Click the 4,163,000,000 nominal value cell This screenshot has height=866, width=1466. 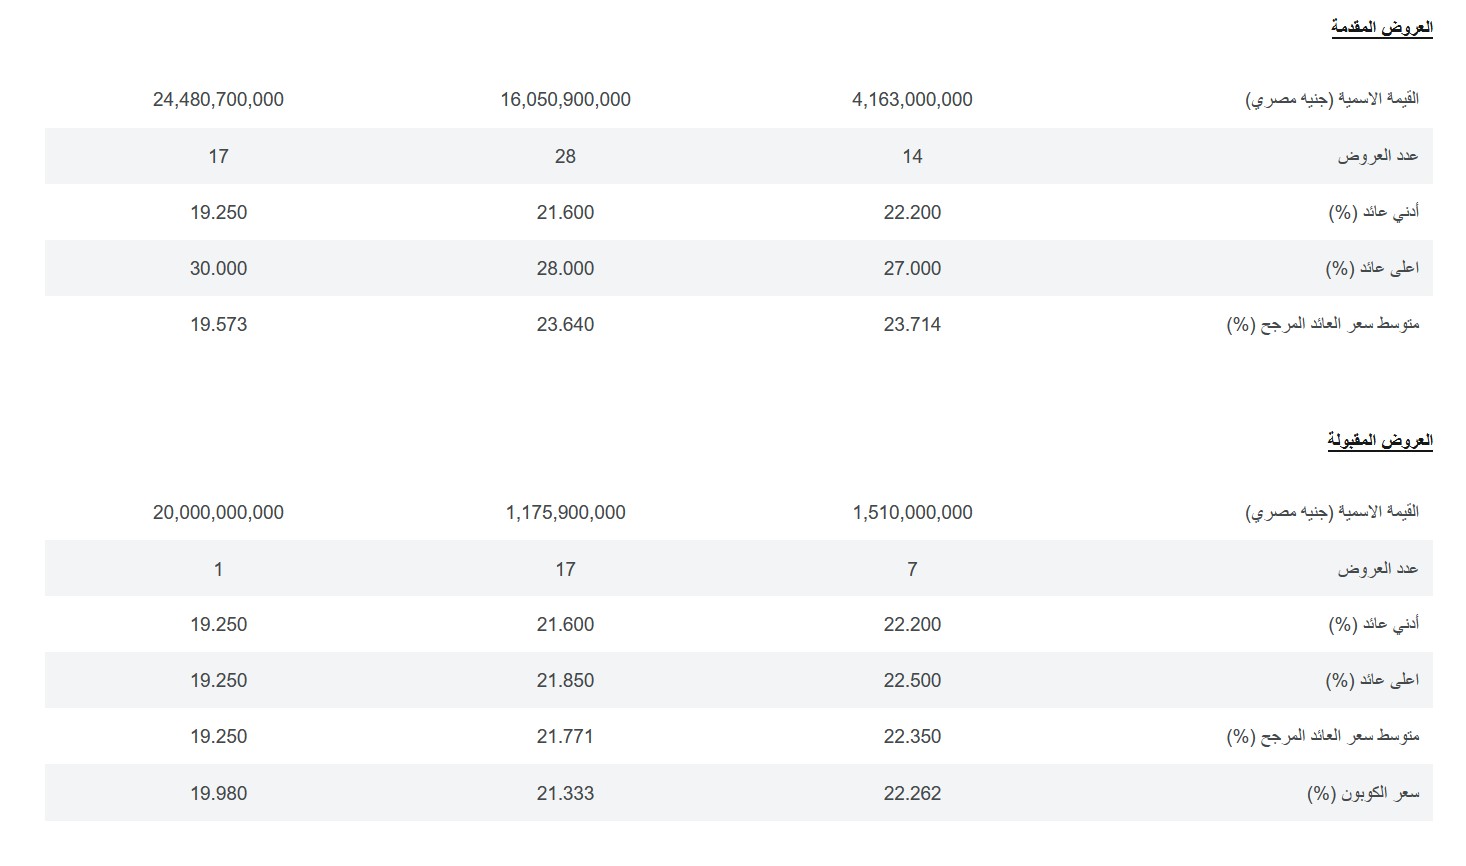click(912, 99)
